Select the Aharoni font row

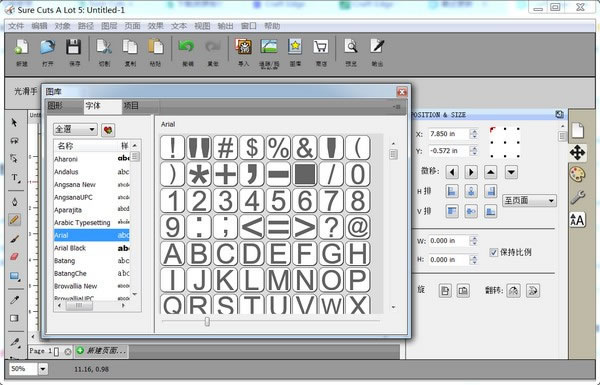coord(91,159)
